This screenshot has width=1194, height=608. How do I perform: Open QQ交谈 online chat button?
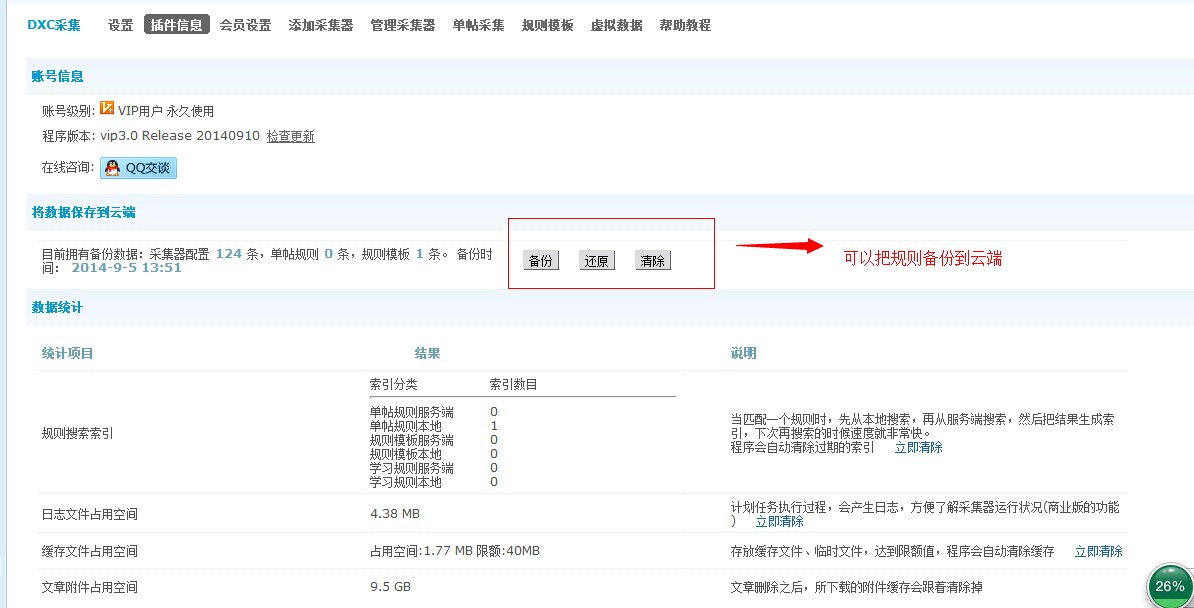pyautogui.click(x=139, y=168)
